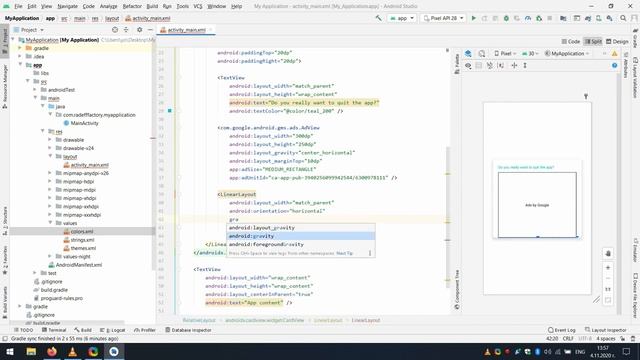
Task: Hide the Project panel with the minus icon
Action: coord(150,30)
